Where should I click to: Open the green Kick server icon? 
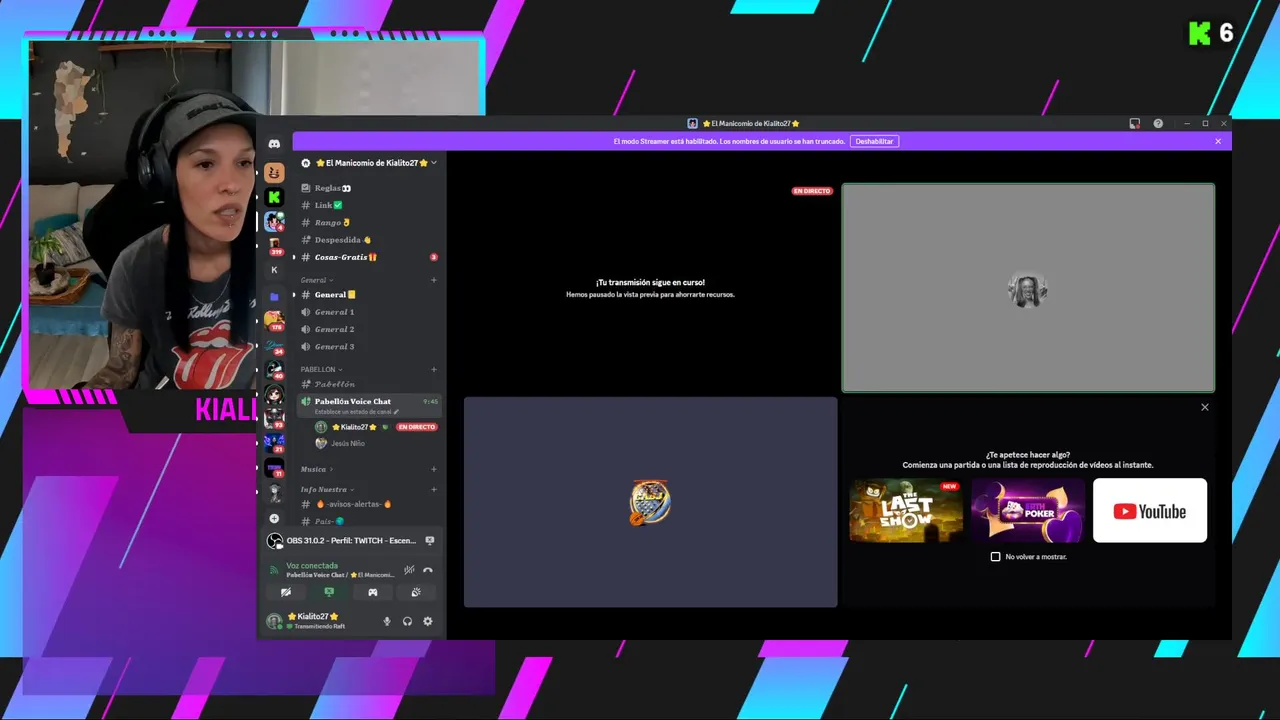tap(274, 198)
